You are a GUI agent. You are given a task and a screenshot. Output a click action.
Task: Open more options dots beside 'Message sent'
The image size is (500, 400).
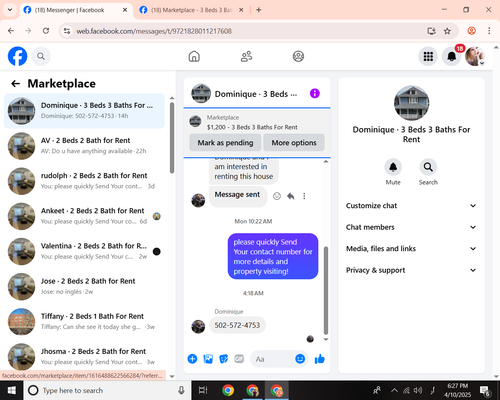click(304, 196)
